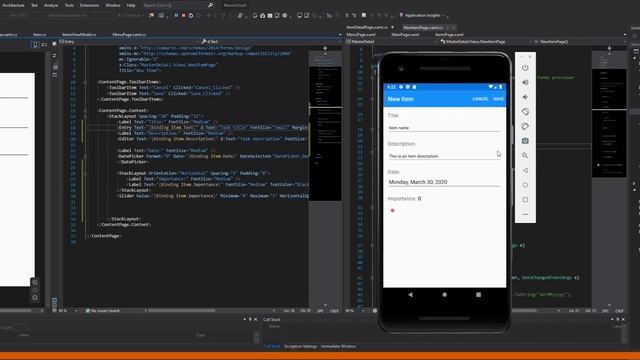Switch to the ItemDetailPage.xaml.cs tab
Screen dimensions: 640x360
click(367, 27)
